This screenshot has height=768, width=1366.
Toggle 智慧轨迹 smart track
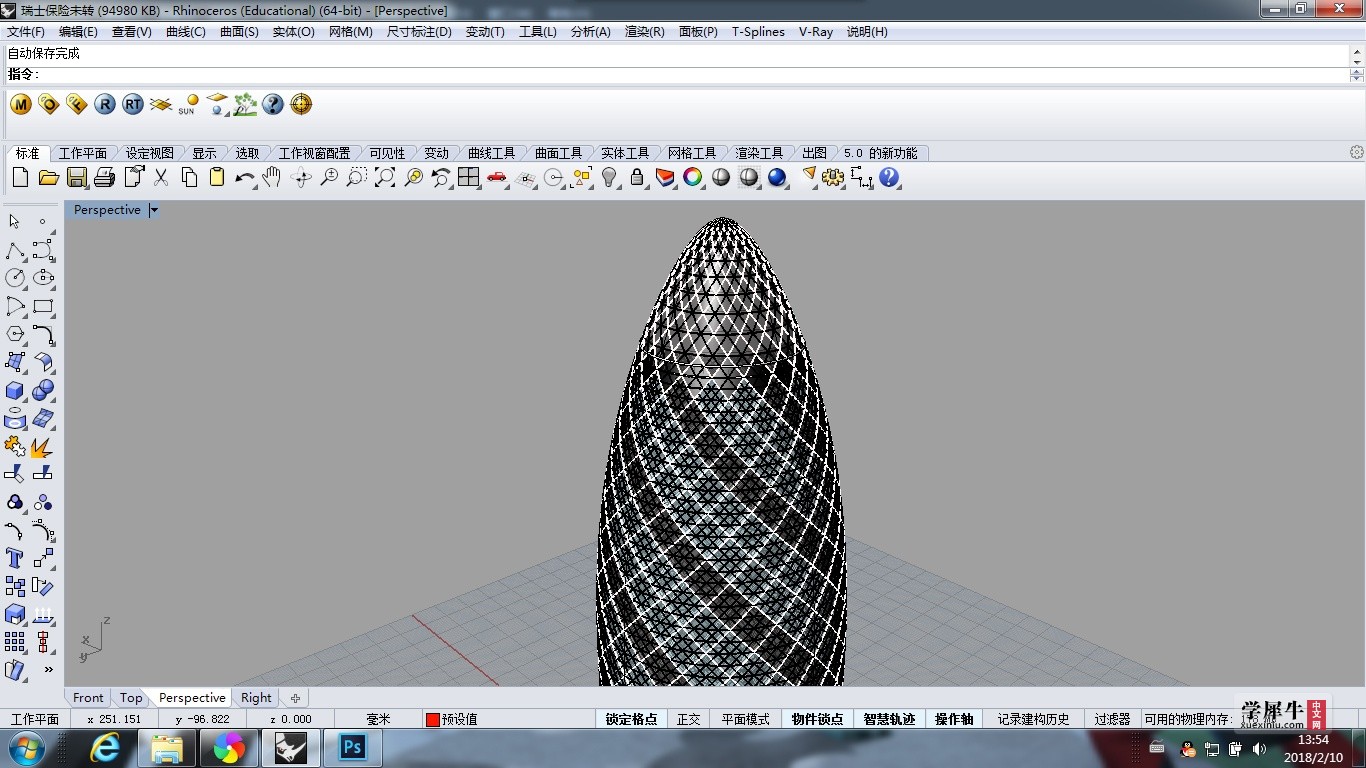coord(889,719)
